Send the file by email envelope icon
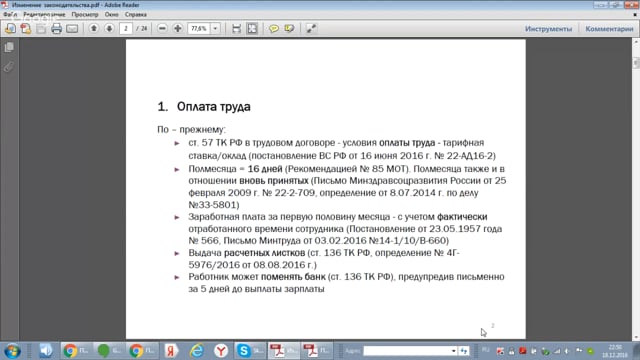 pyautogui.click(x=72, y=29)
